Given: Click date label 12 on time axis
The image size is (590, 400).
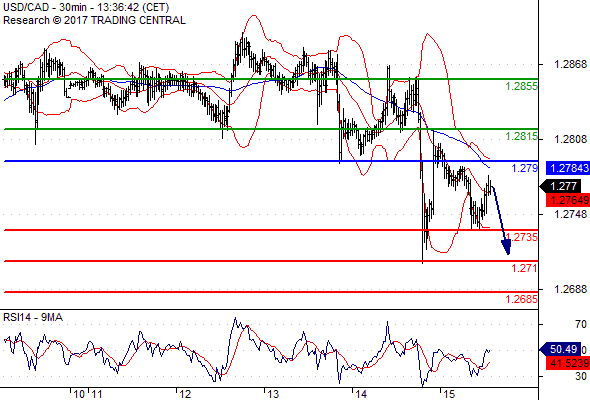Looking at the screenshot, I should click(x=185, y=394).
